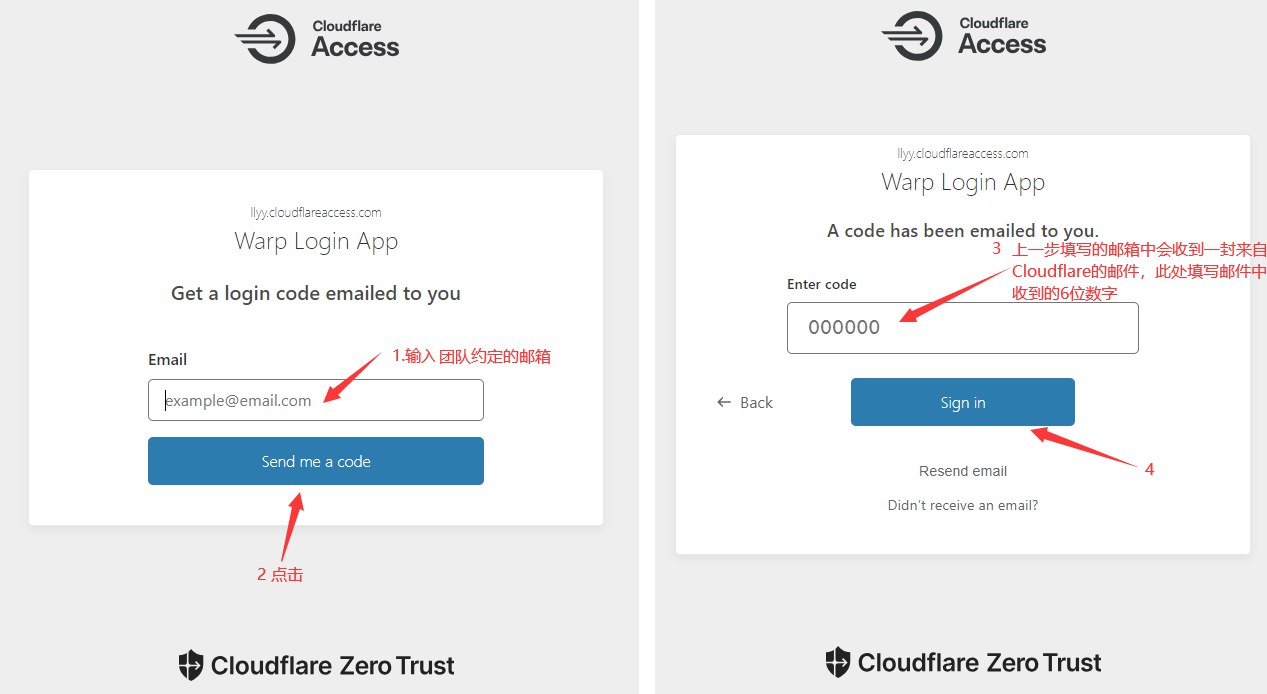
Task: Click the Zero Trust shield icon below the email form
Action: (190, 665)
